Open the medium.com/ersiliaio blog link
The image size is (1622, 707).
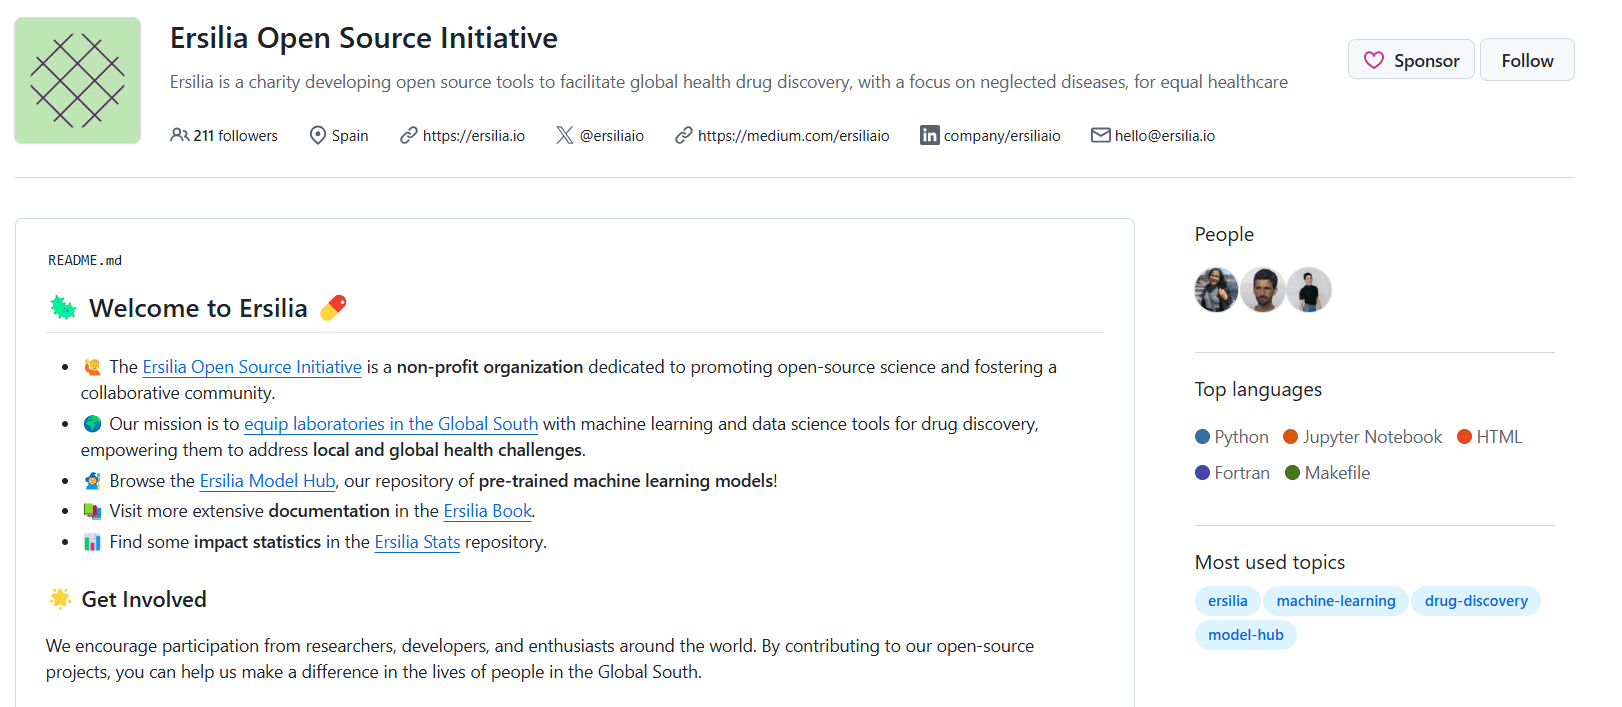click(x=793, y=136)
